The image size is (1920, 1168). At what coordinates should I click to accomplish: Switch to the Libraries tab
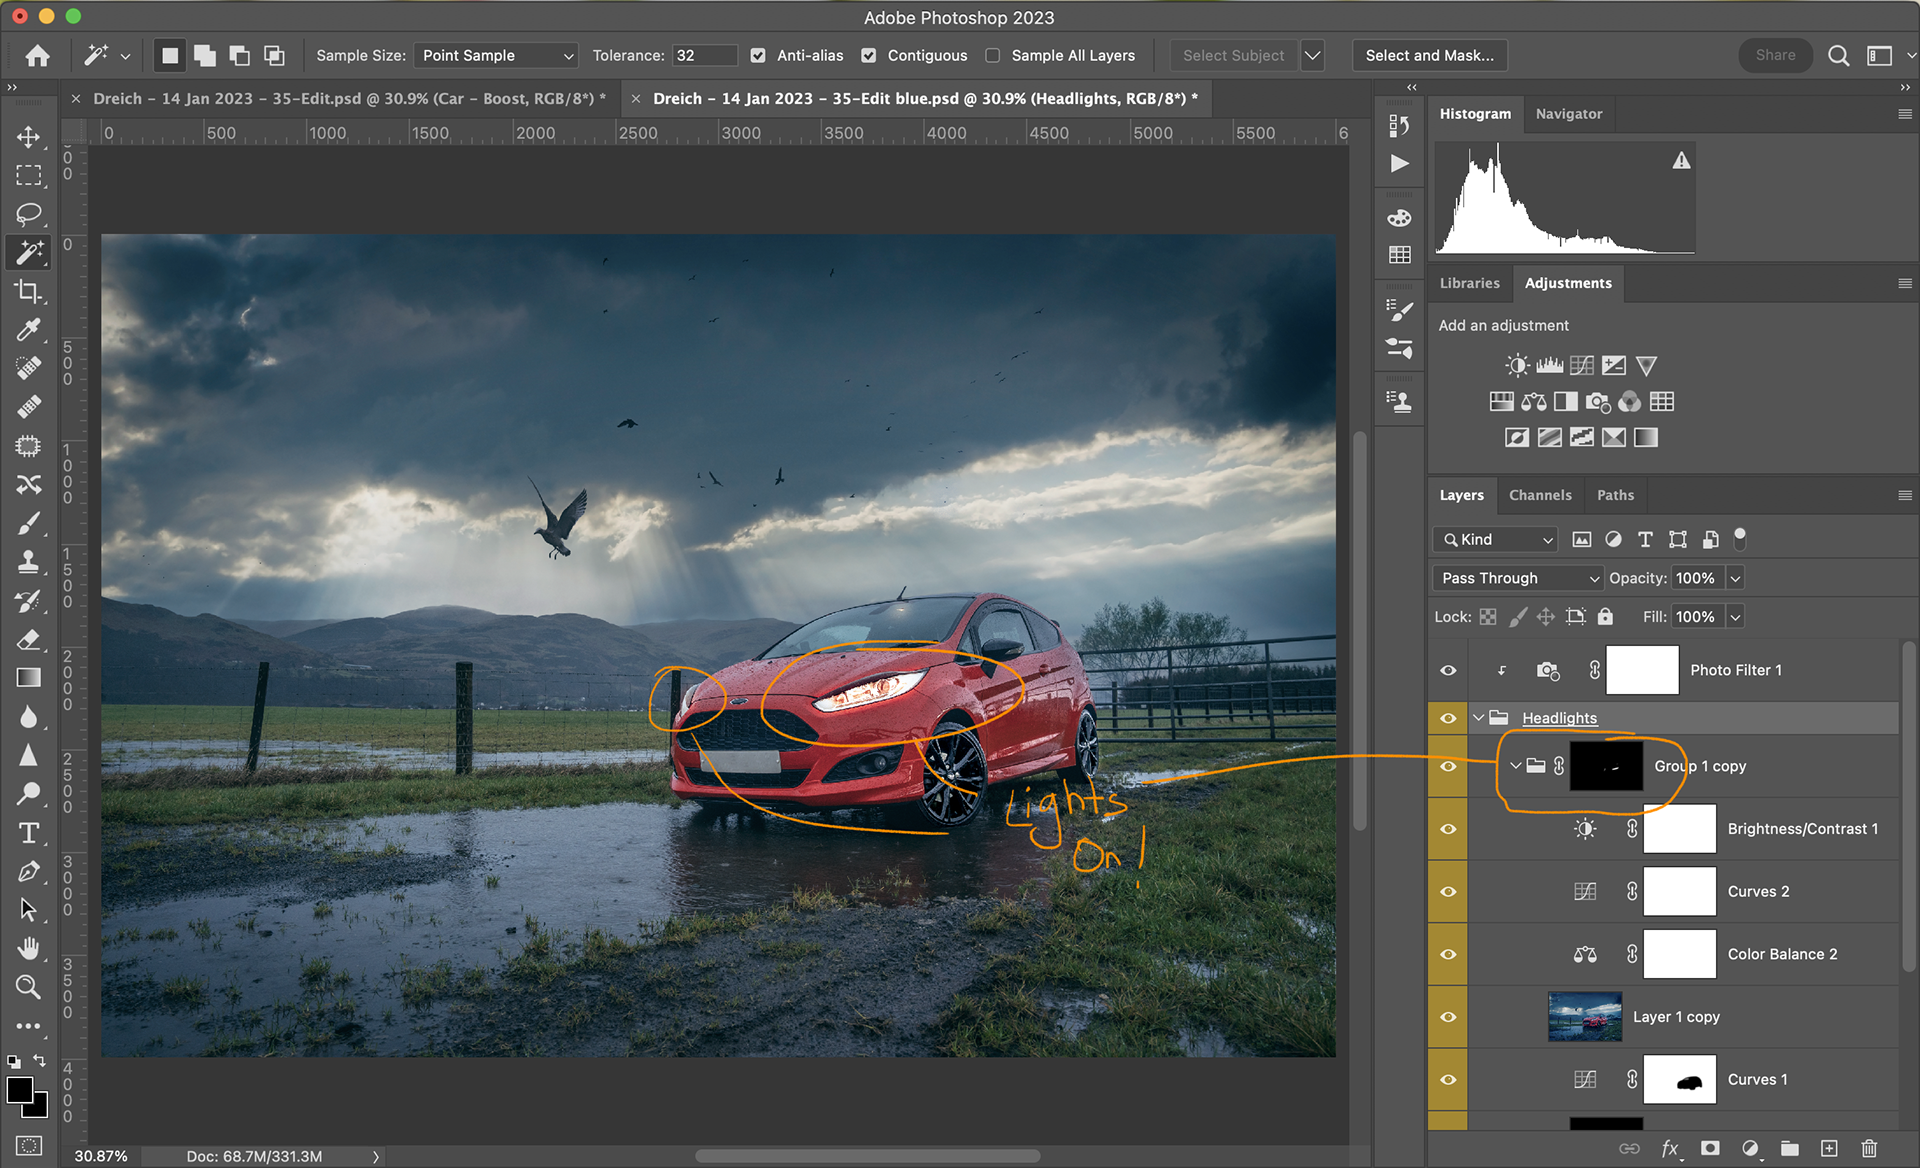[1469, 283]
